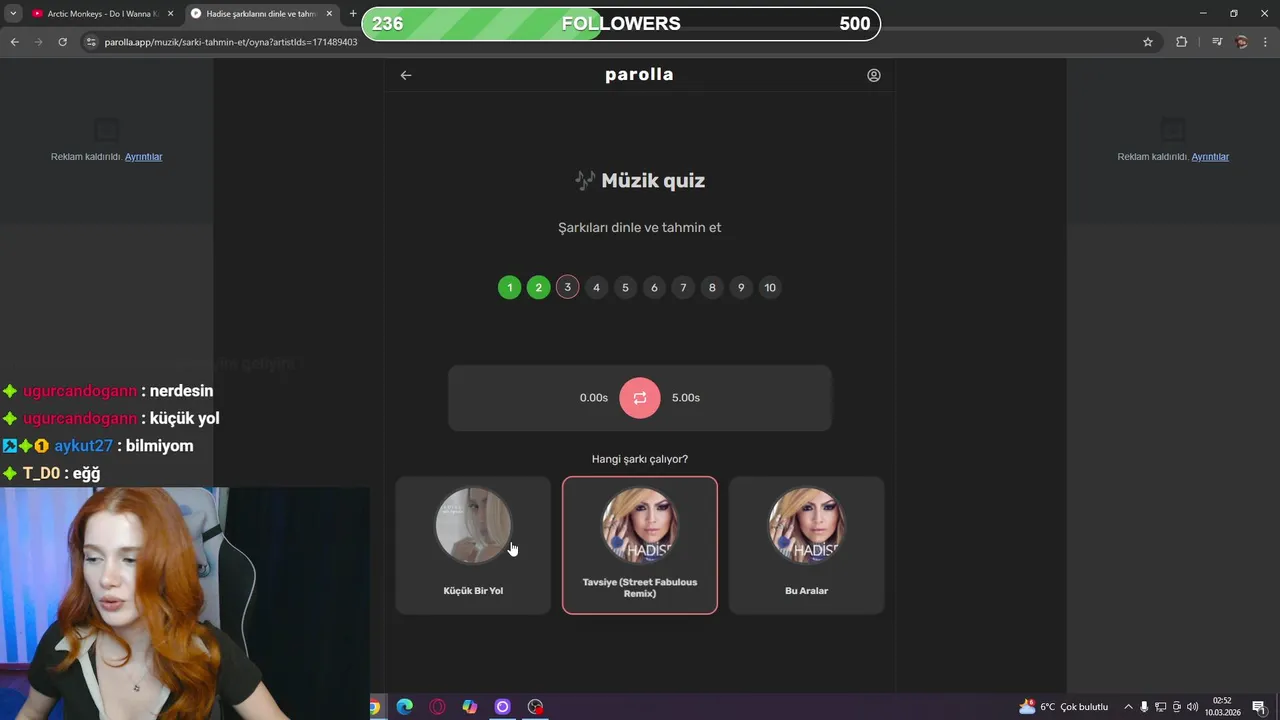This screenshot has width=1280, height=720.
Task: Select quiz step number 8
Action: click(x=713, y=288)
